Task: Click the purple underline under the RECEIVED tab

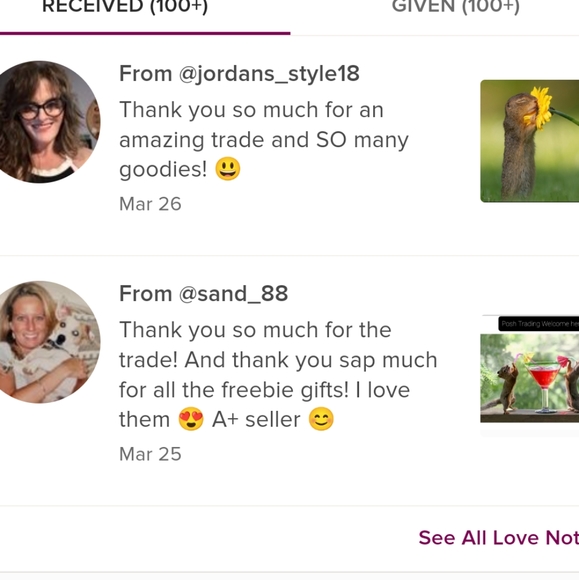Action: click(145, 33)
